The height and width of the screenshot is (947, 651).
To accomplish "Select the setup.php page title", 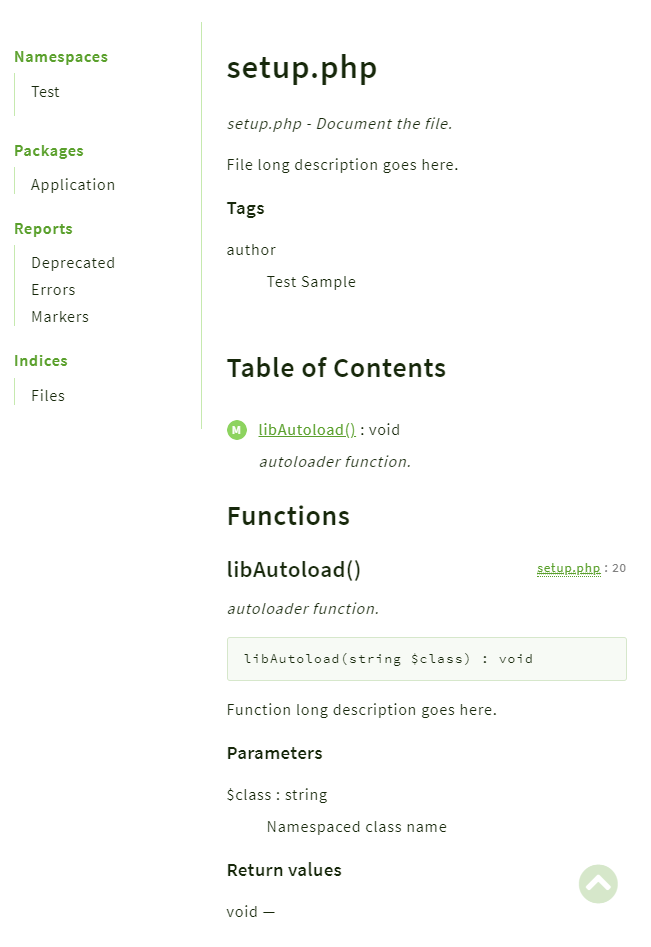I will 302,69.
